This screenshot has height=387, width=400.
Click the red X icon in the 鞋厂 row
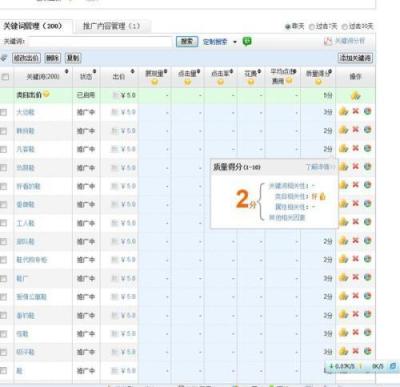[x=356, y=277]
